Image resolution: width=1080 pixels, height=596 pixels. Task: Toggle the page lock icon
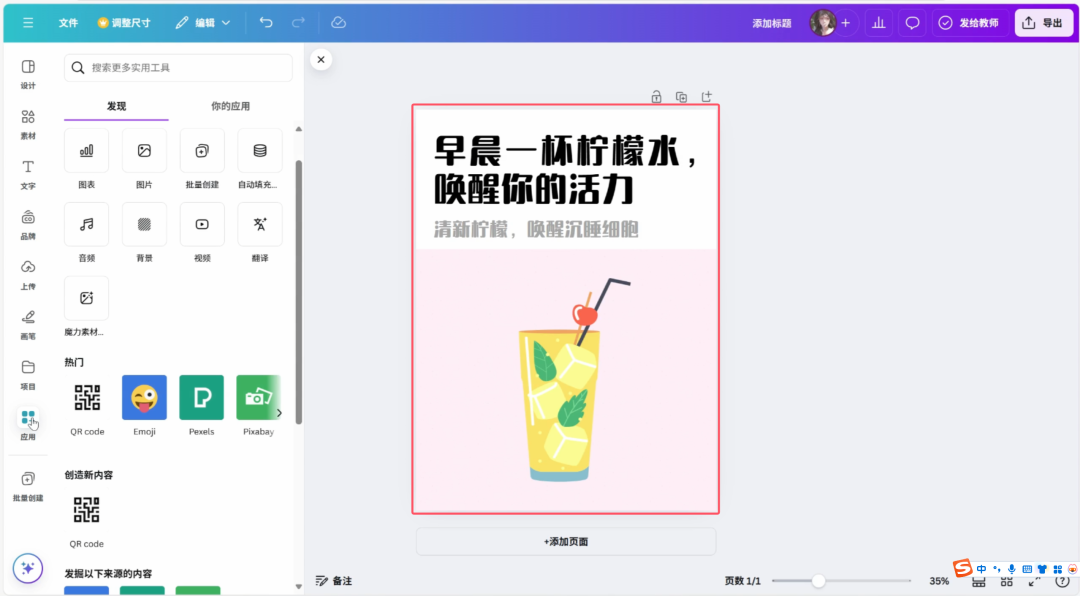656,96
